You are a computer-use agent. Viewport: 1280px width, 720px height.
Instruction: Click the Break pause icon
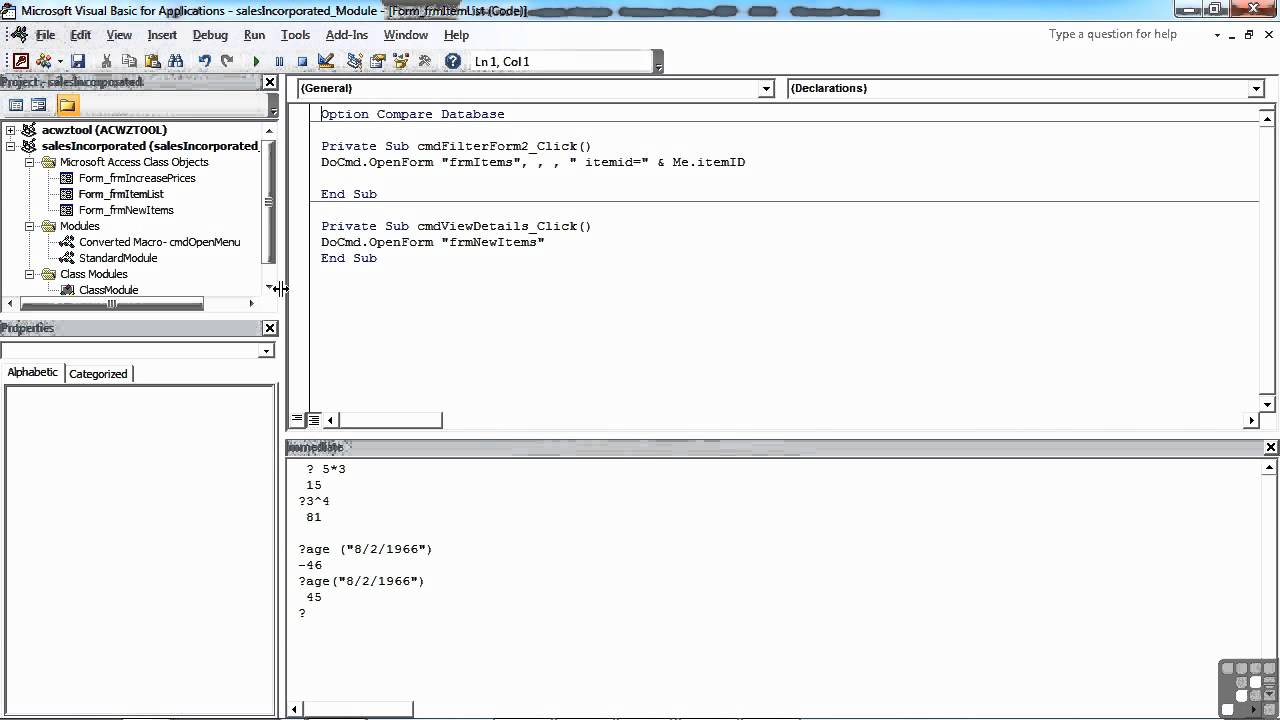click(x=279, y=61)
